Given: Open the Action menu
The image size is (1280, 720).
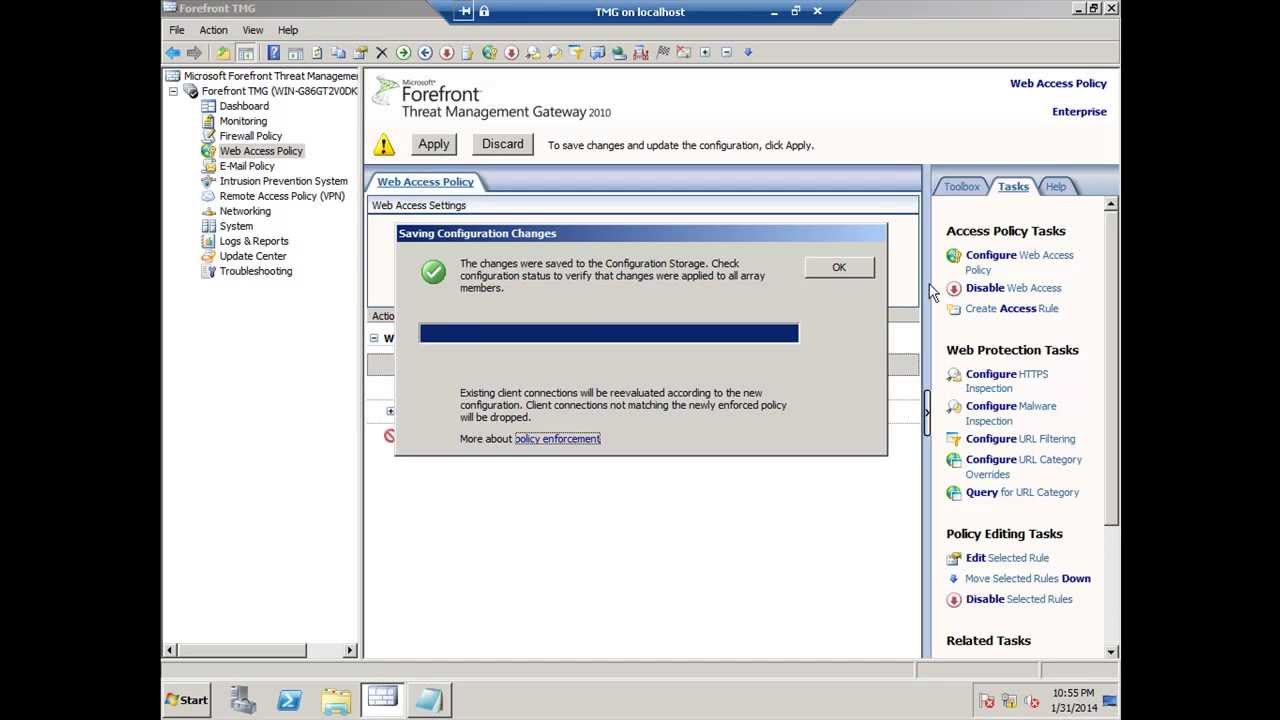Looking at the screenshot, I should (x=213, y=30).
